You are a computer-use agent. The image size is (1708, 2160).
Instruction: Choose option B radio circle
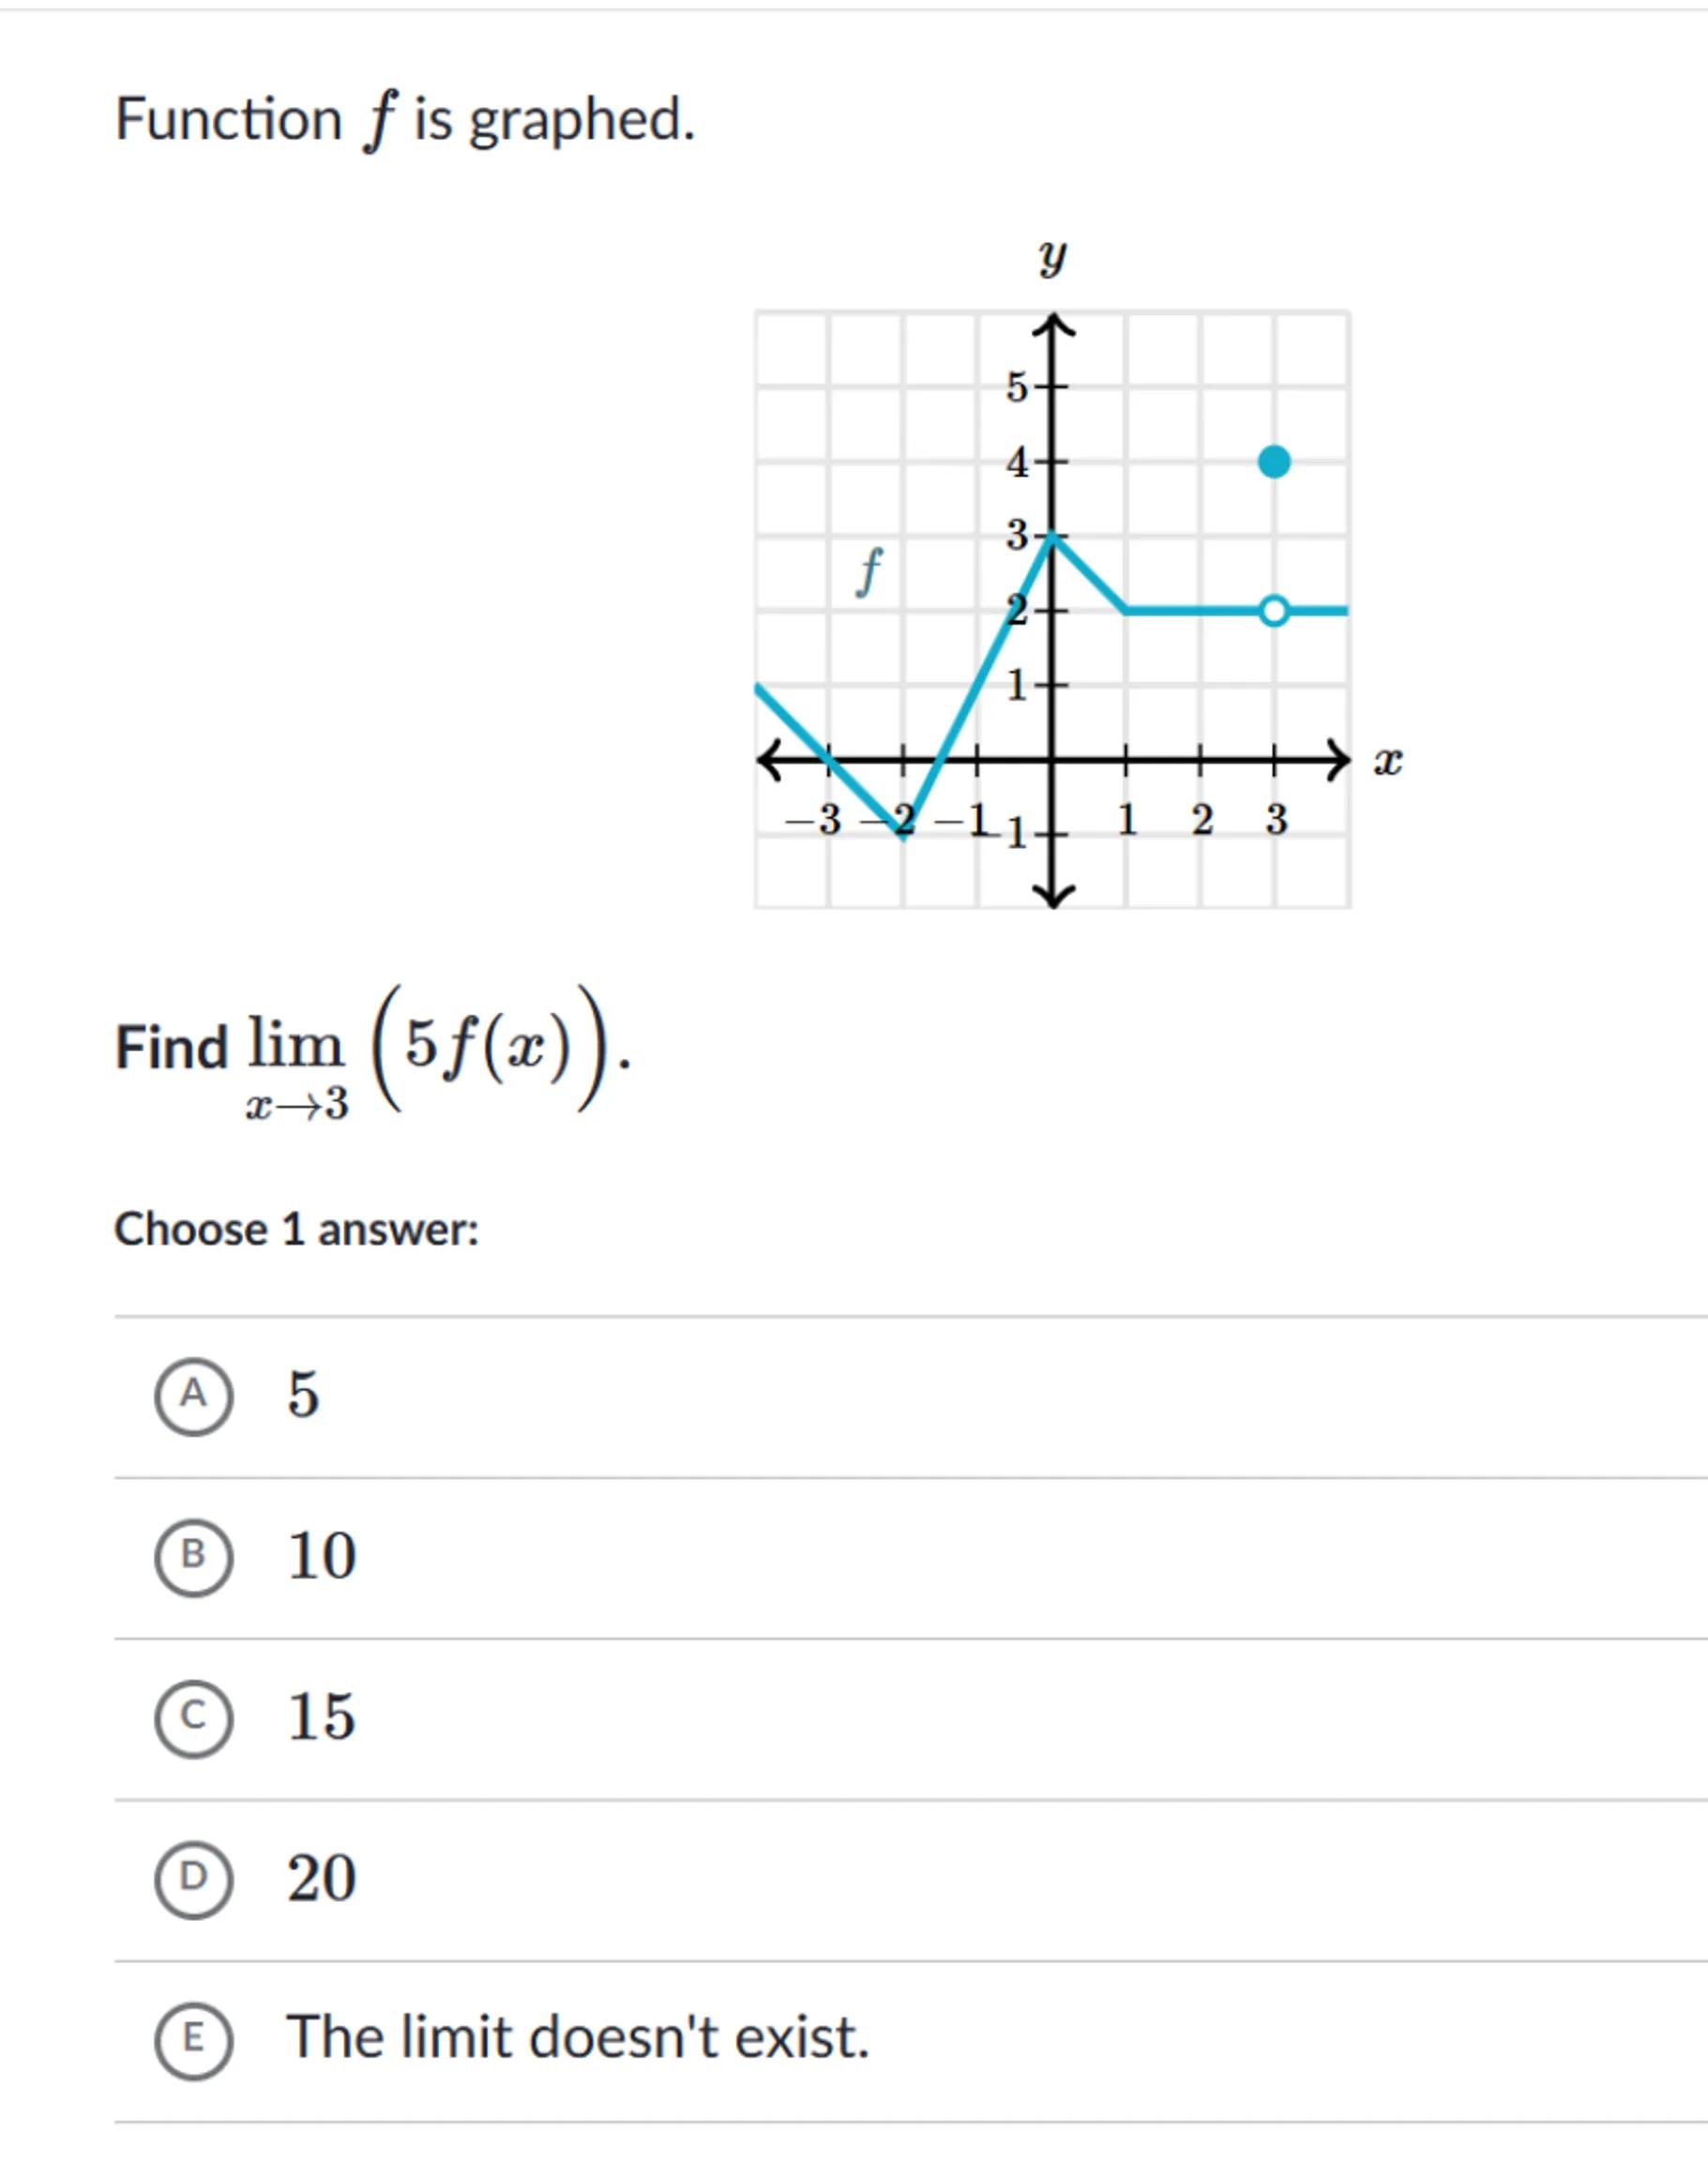(193, 1556)
